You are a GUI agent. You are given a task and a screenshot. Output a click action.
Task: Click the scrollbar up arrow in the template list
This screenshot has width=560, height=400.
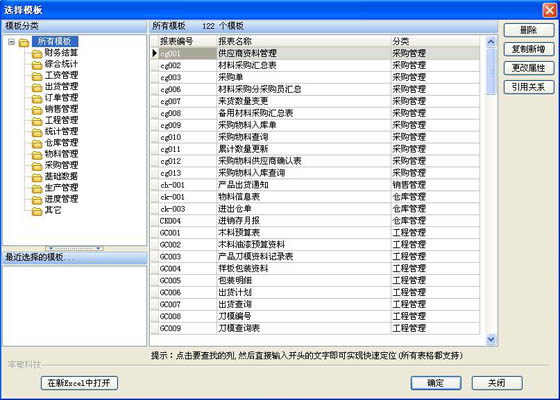coord(491,42)
